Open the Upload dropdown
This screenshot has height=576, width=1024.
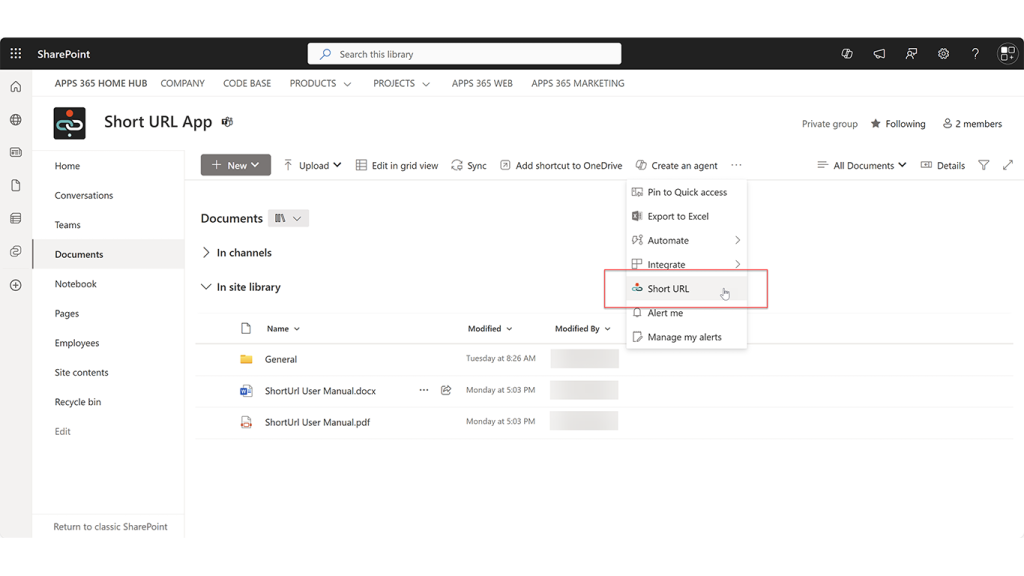[x=312, y=165]
